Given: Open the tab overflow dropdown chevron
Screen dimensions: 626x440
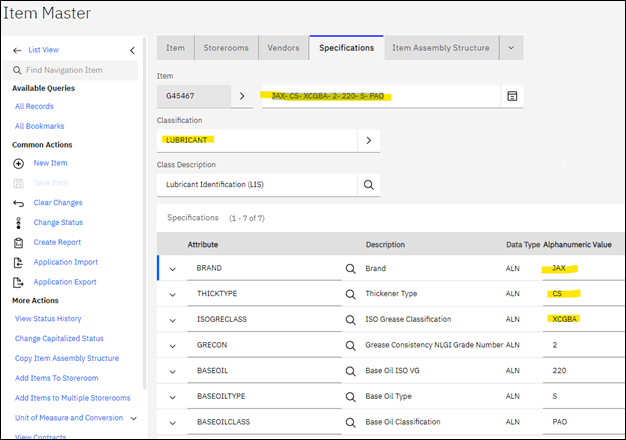Looking at the screenshot, I should tap(511, 48).
